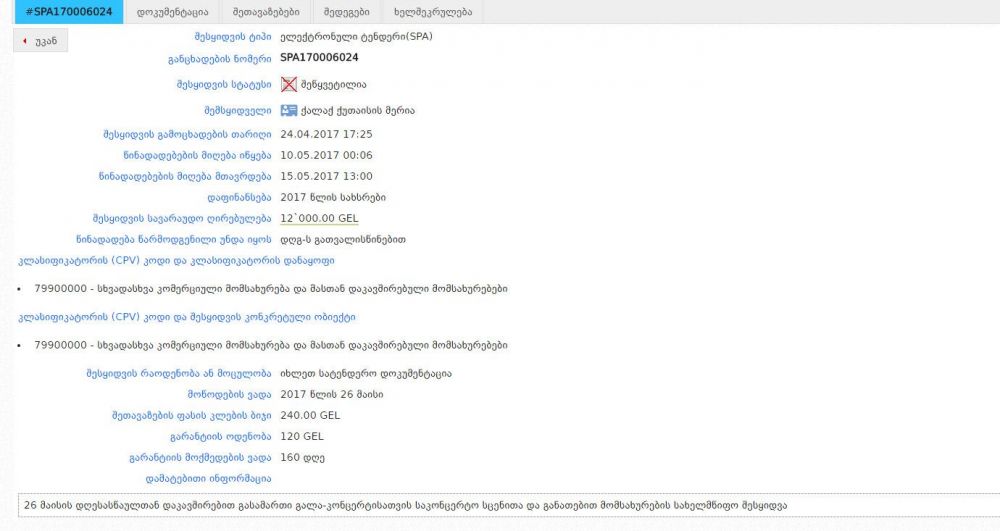Select first 79900000 CPV code entry

click(270, 289)
